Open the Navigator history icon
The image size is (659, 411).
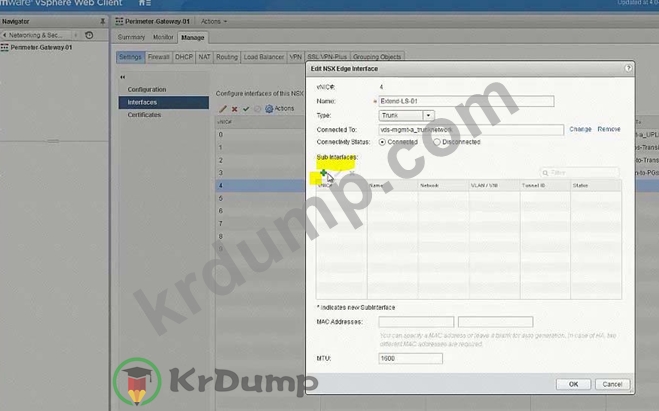89,35
